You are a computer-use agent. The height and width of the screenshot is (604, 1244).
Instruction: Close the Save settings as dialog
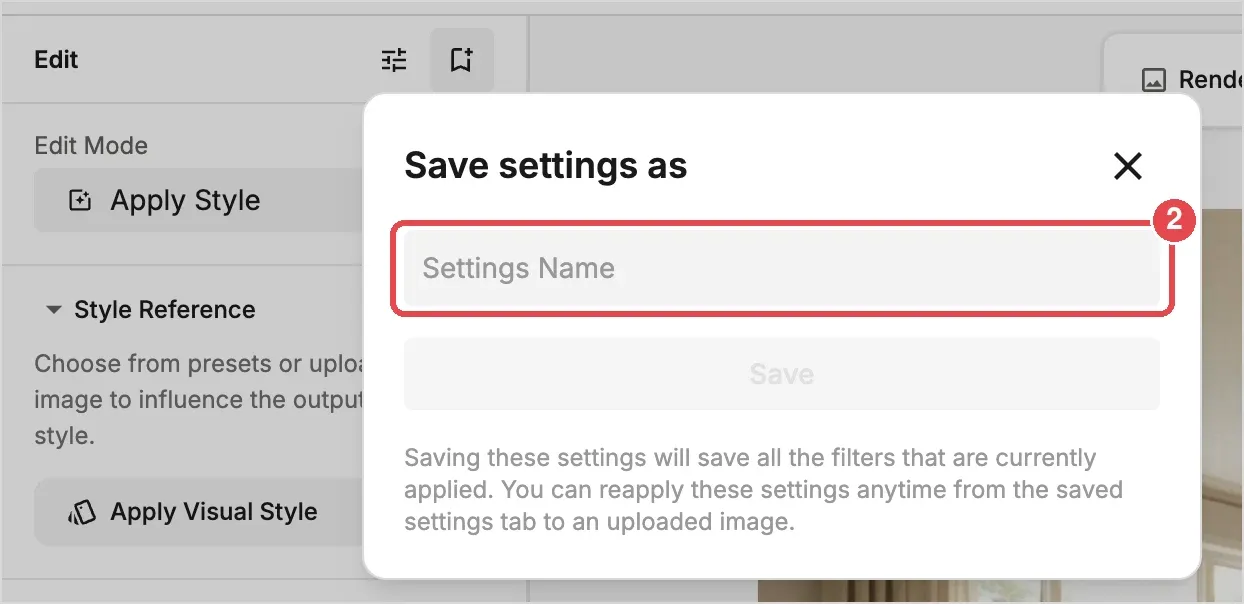coord(1127,166)
